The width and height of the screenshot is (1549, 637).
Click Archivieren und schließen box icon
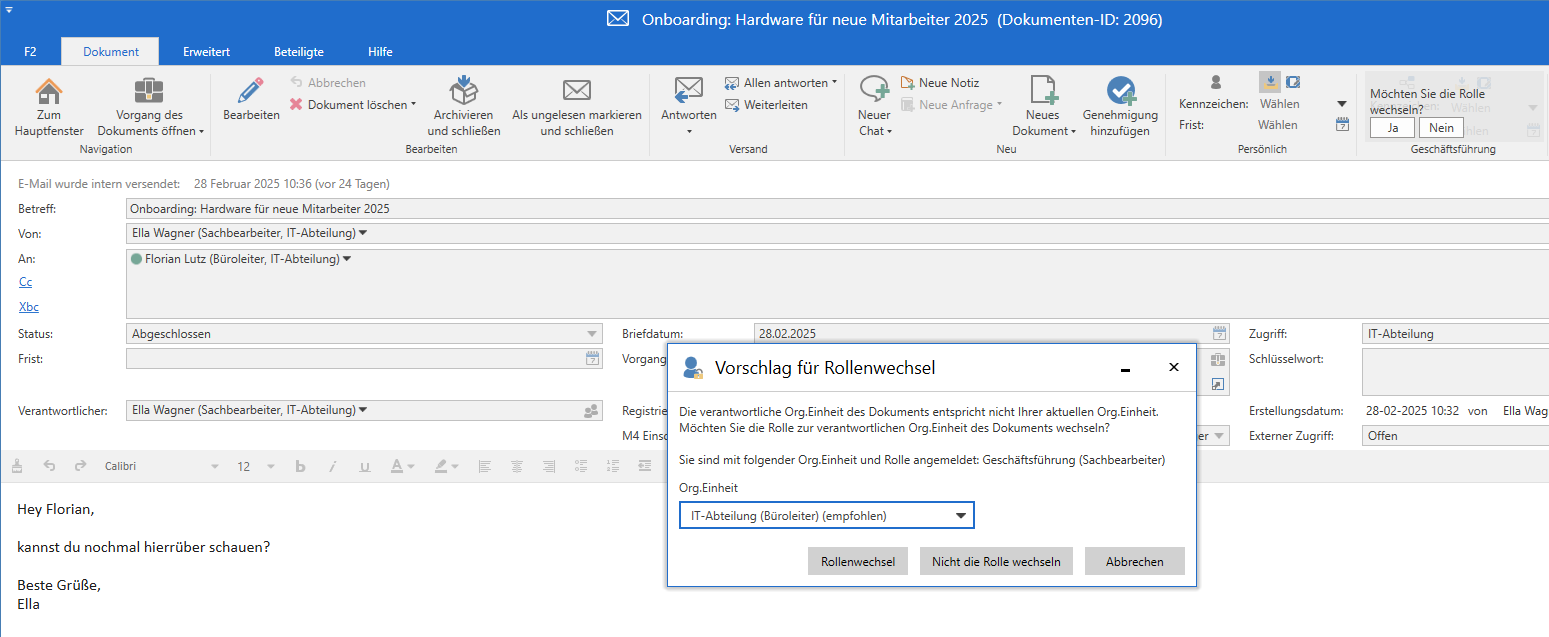(x=463, y=91)
